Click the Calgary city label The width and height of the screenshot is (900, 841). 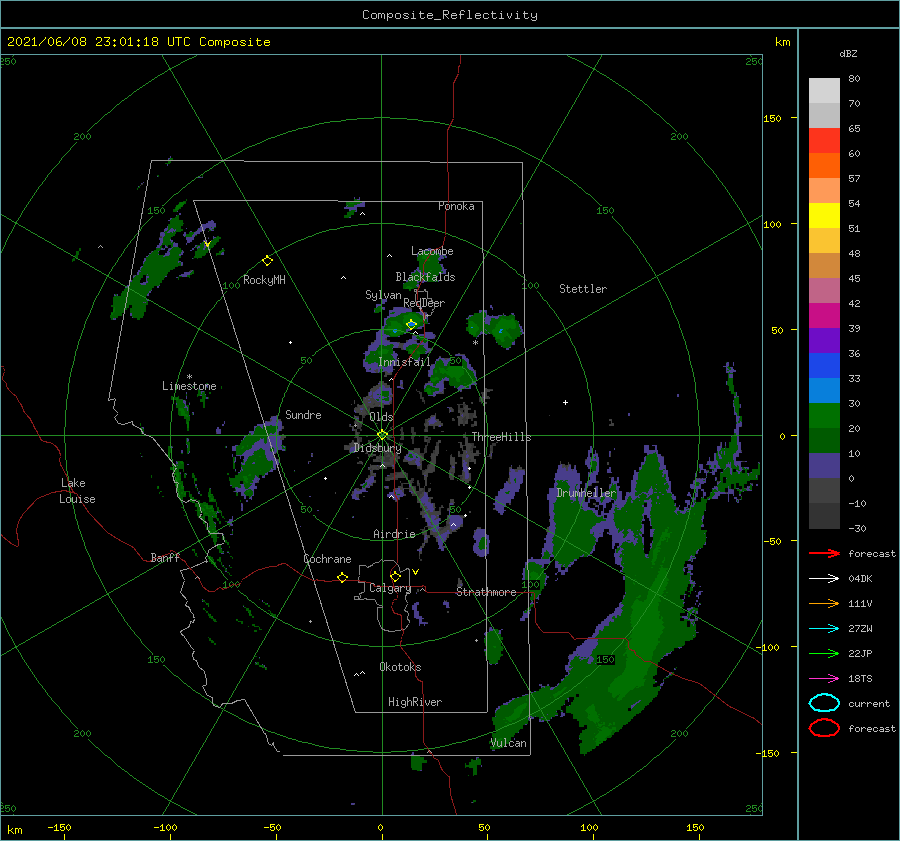coord(390,588)
